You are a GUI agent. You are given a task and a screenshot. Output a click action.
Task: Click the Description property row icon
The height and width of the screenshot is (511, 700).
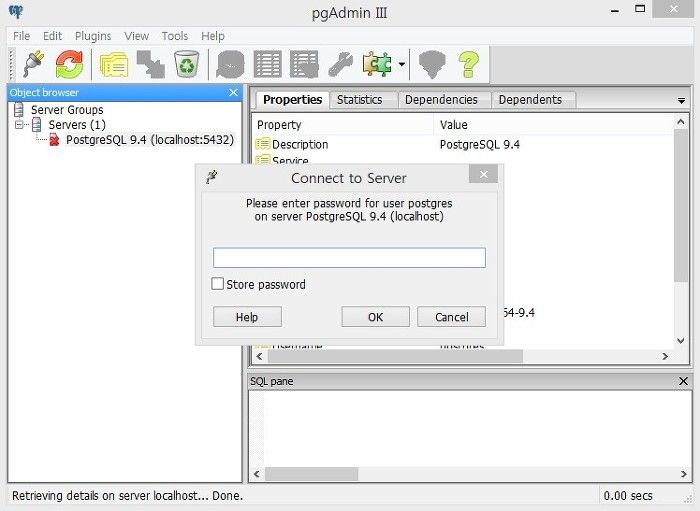point(262,144)
